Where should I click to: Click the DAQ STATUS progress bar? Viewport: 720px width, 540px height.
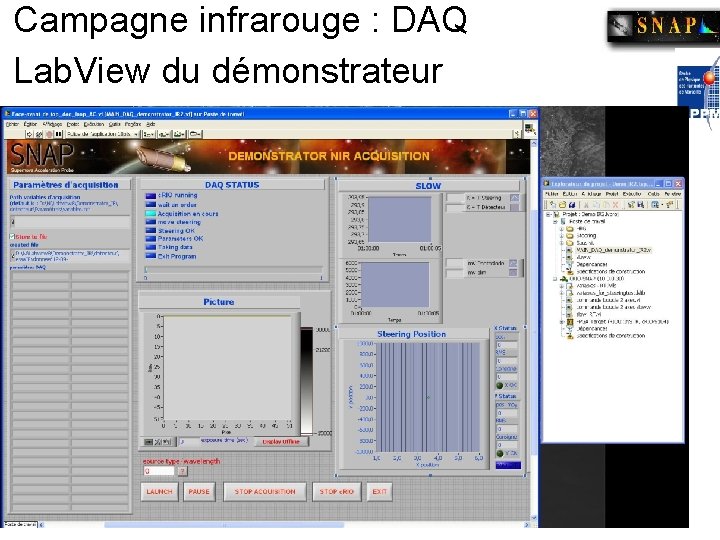point(233,270)
